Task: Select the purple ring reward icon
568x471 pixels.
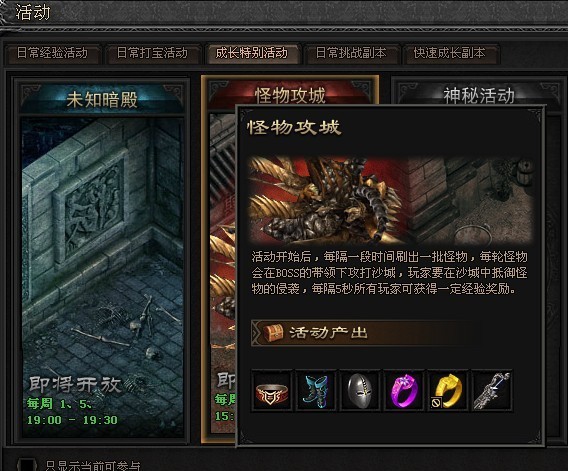Action: 404,390
